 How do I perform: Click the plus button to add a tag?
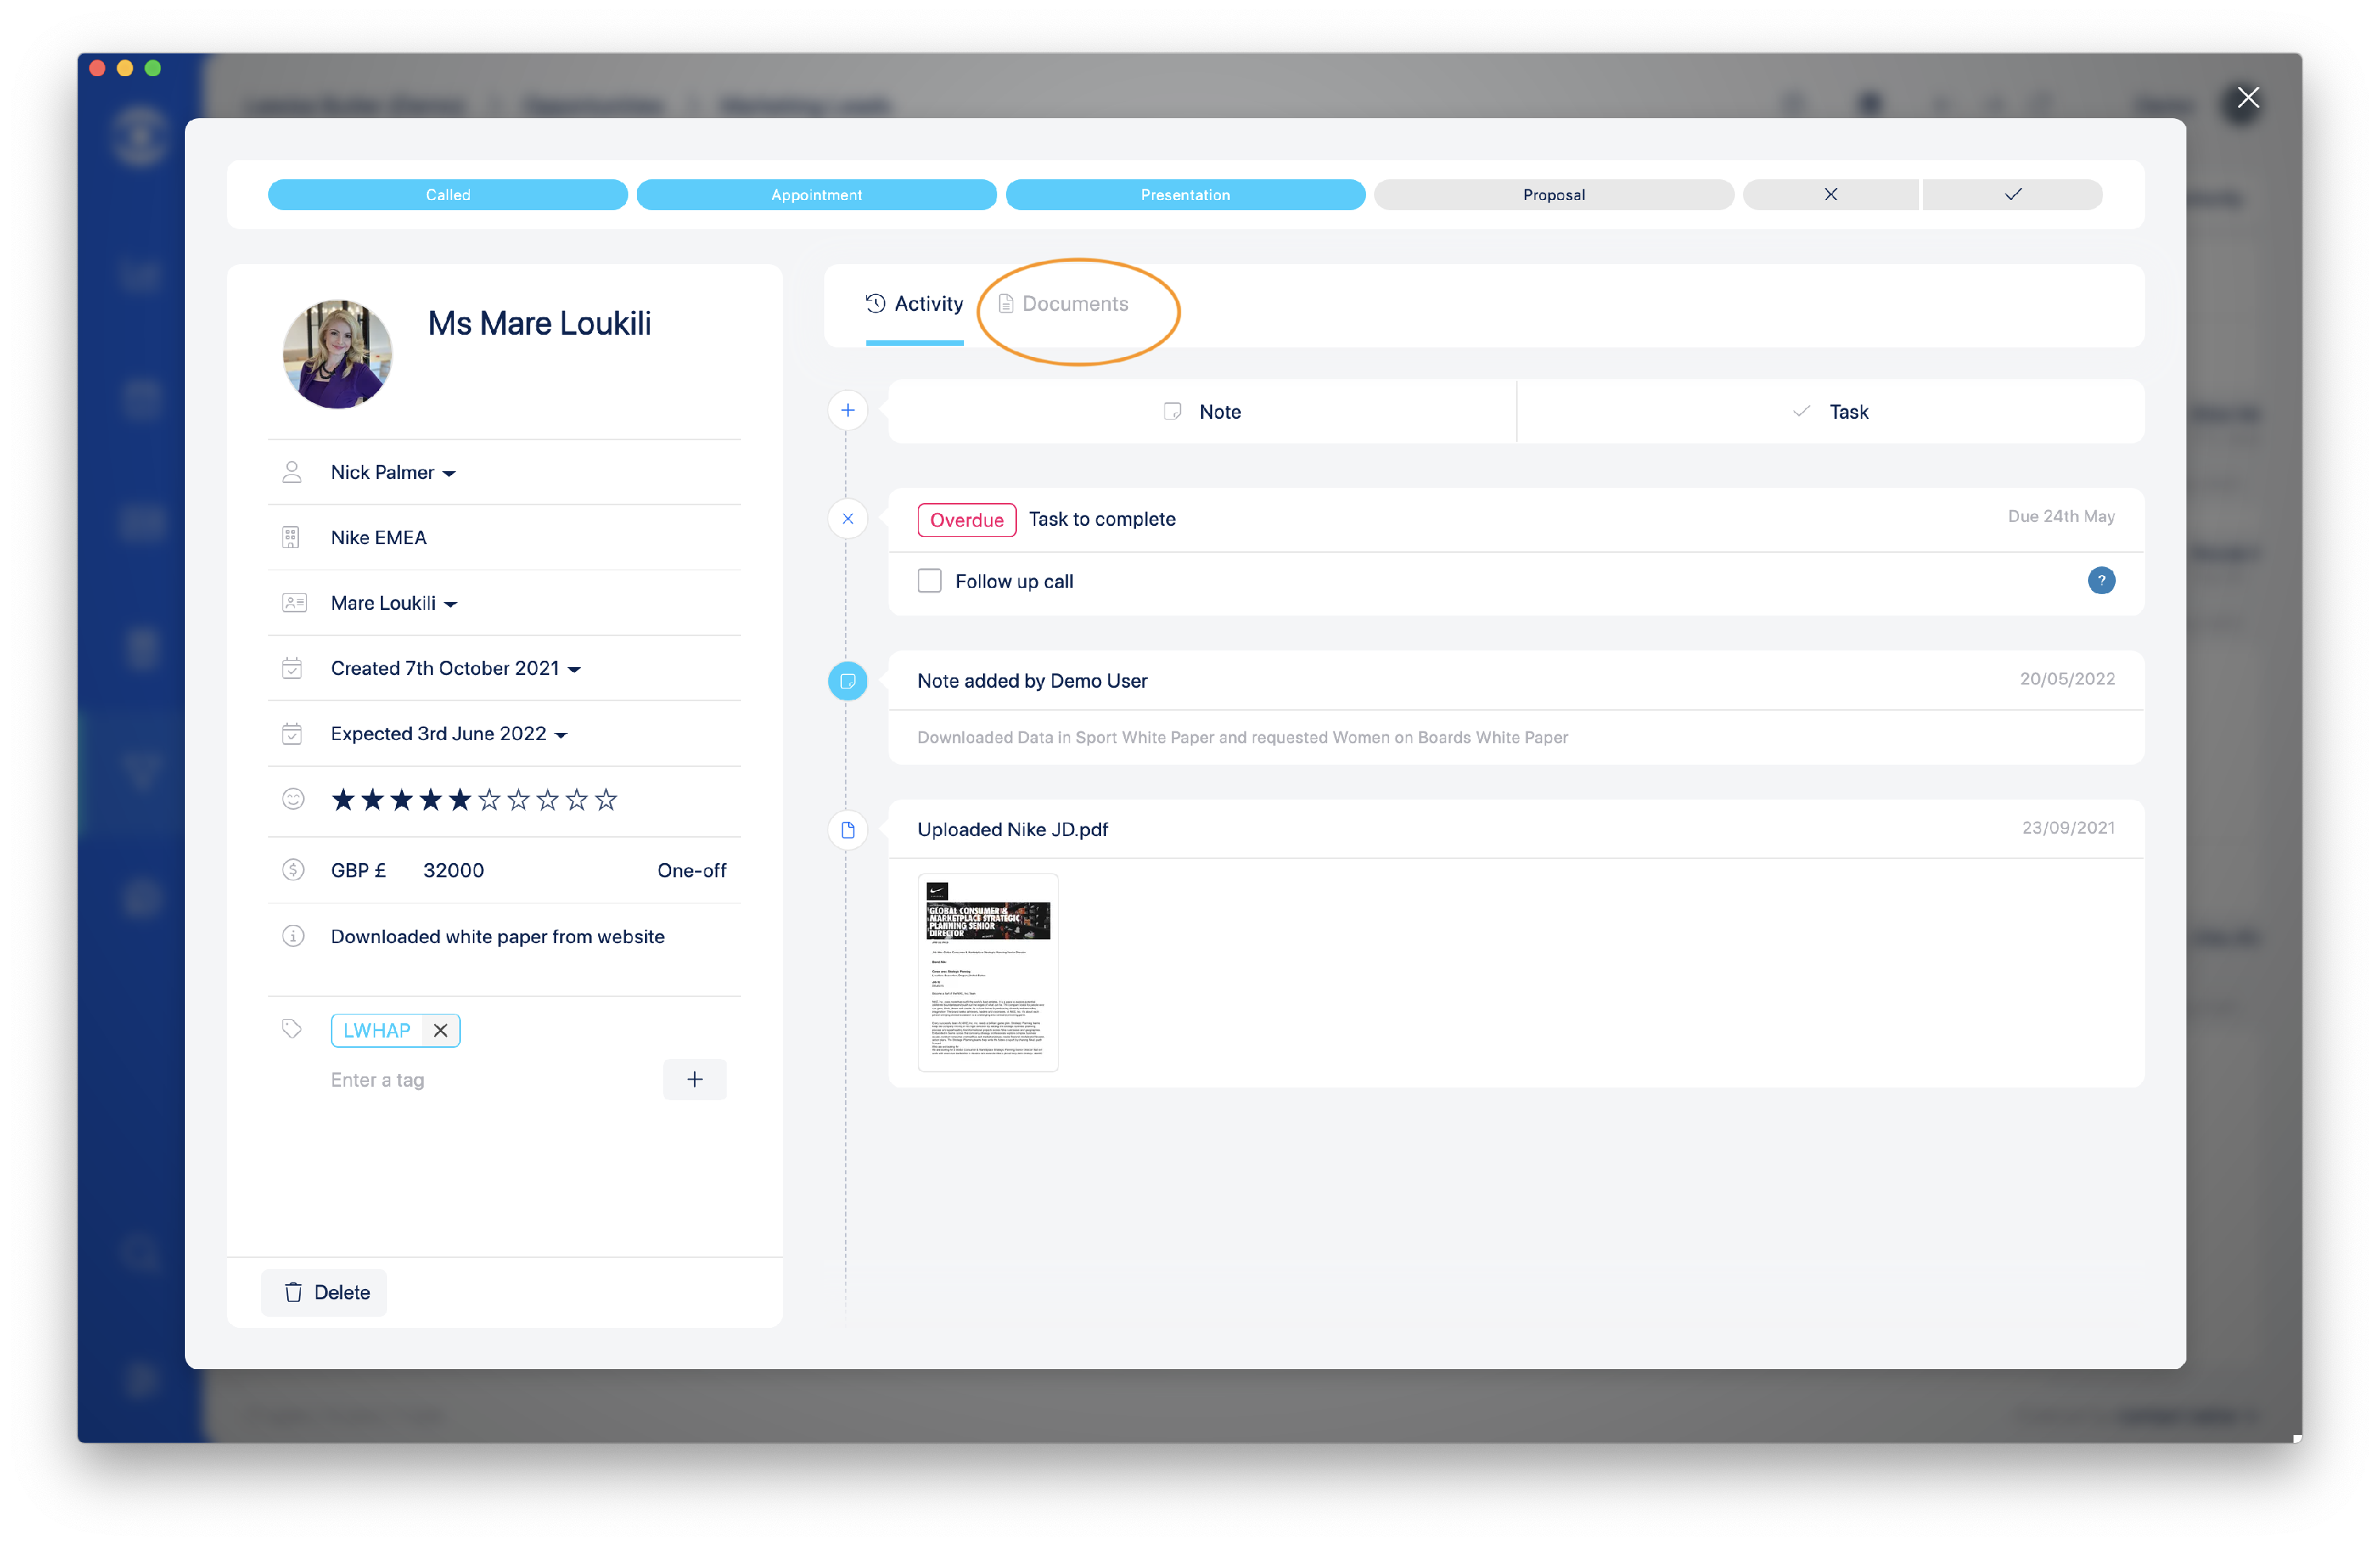[694, 1080]
